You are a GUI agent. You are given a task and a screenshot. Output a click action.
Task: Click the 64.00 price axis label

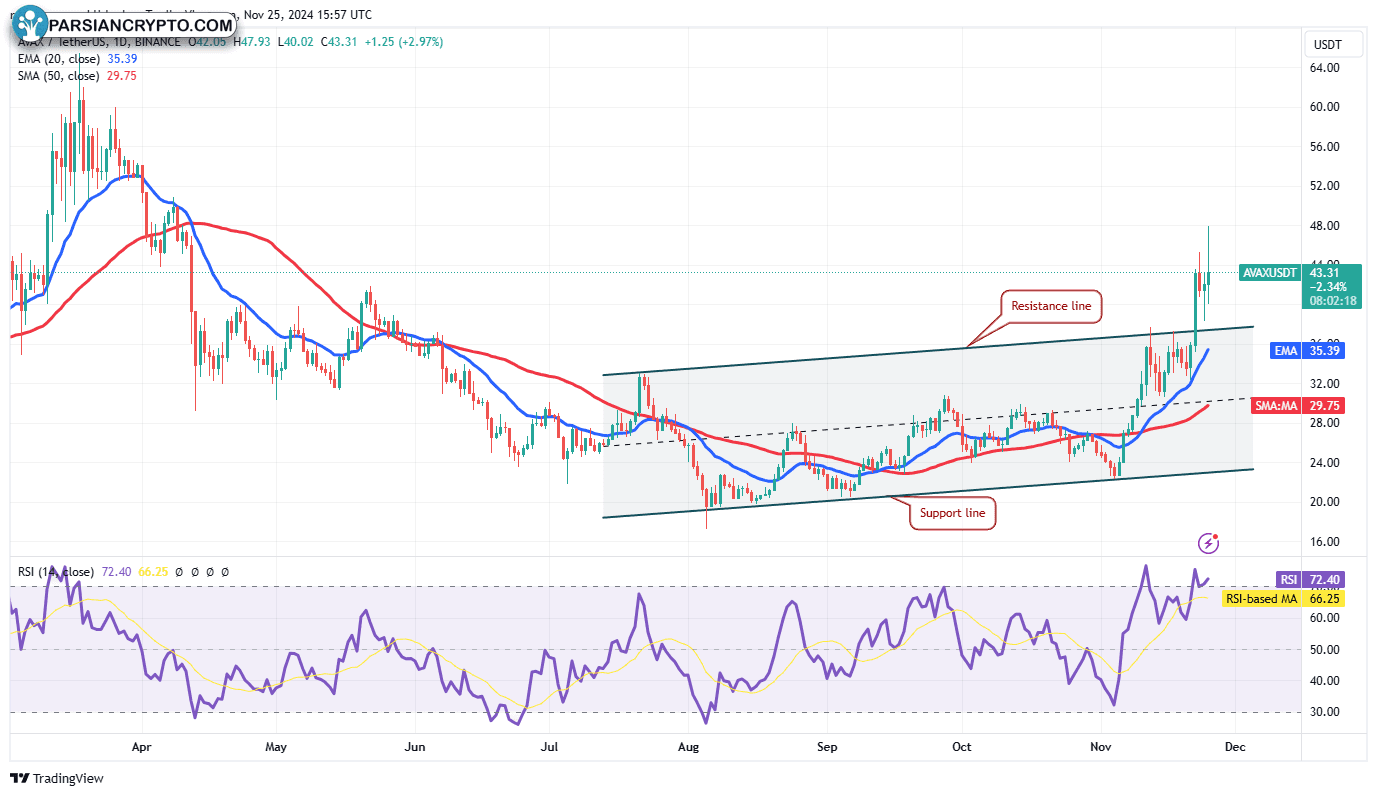(1326, 68)
